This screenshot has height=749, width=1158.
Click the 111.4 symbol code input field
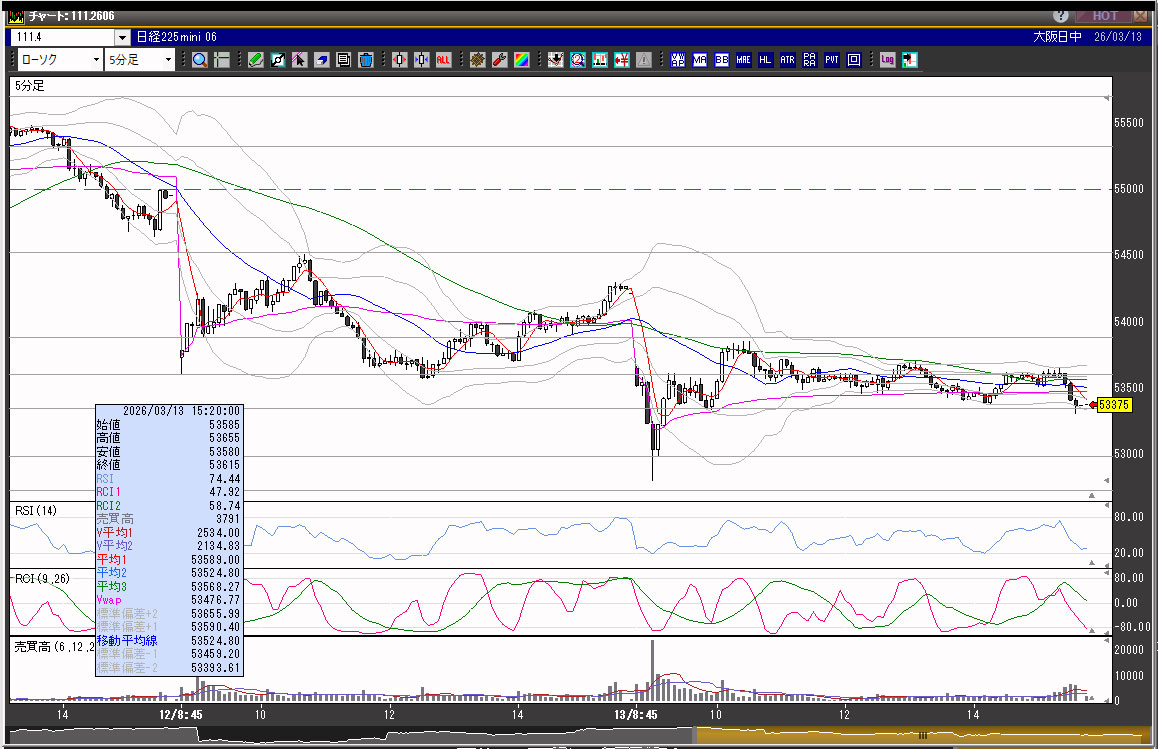pos(60,37)
